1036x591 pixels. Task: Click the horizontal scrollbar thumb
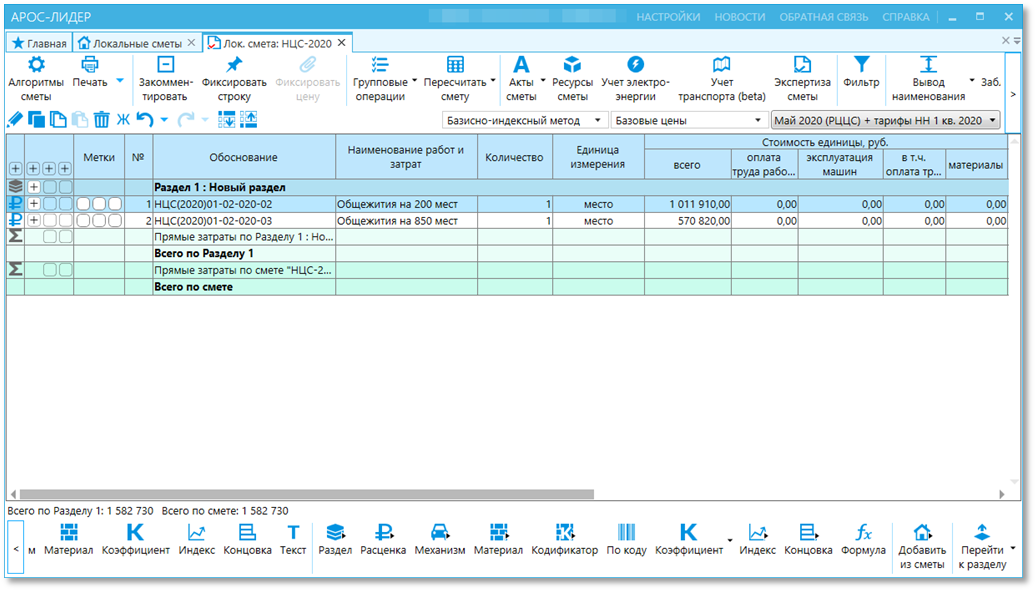click(x=307, y=494)
